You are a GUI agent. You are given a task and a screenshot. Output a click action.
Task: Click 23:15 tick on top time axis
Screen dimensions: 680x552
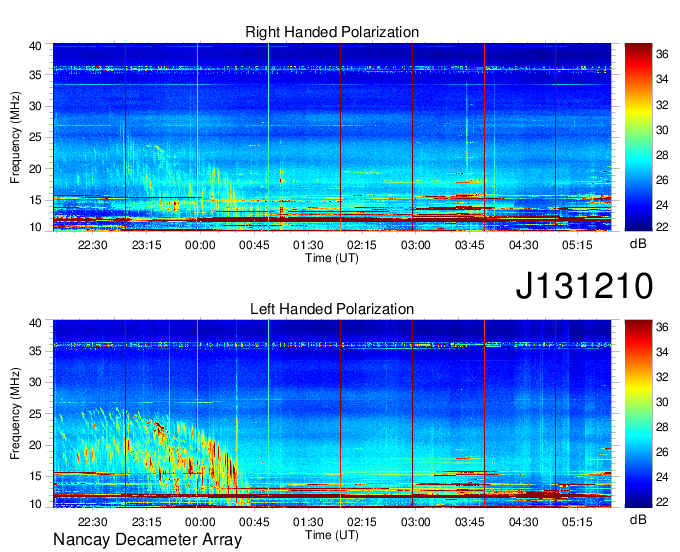[x=147, y=245]
